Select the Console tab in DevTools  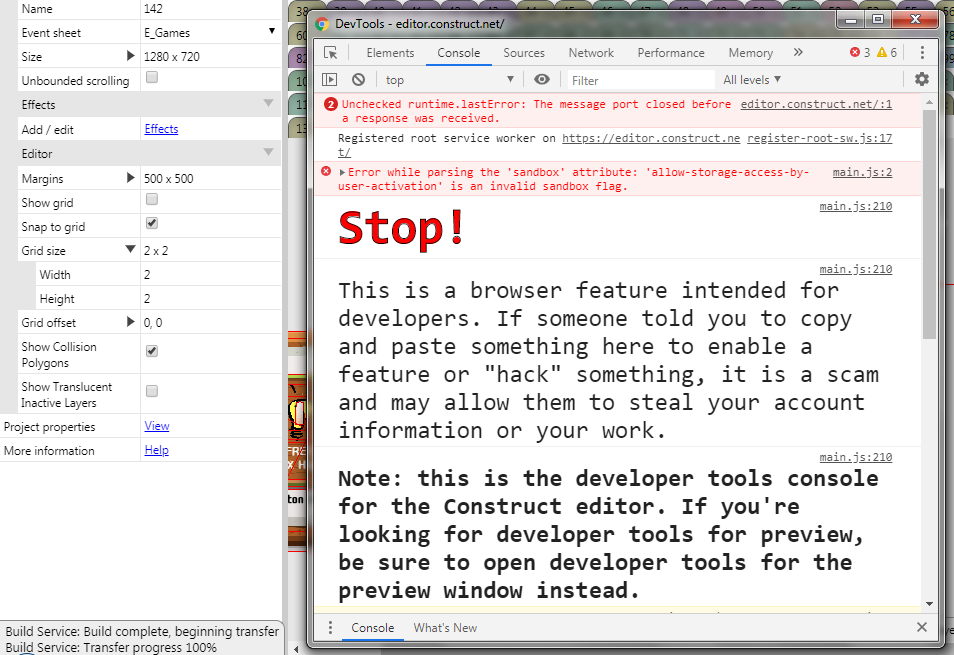pyautogui.click(x=458, y=53)
